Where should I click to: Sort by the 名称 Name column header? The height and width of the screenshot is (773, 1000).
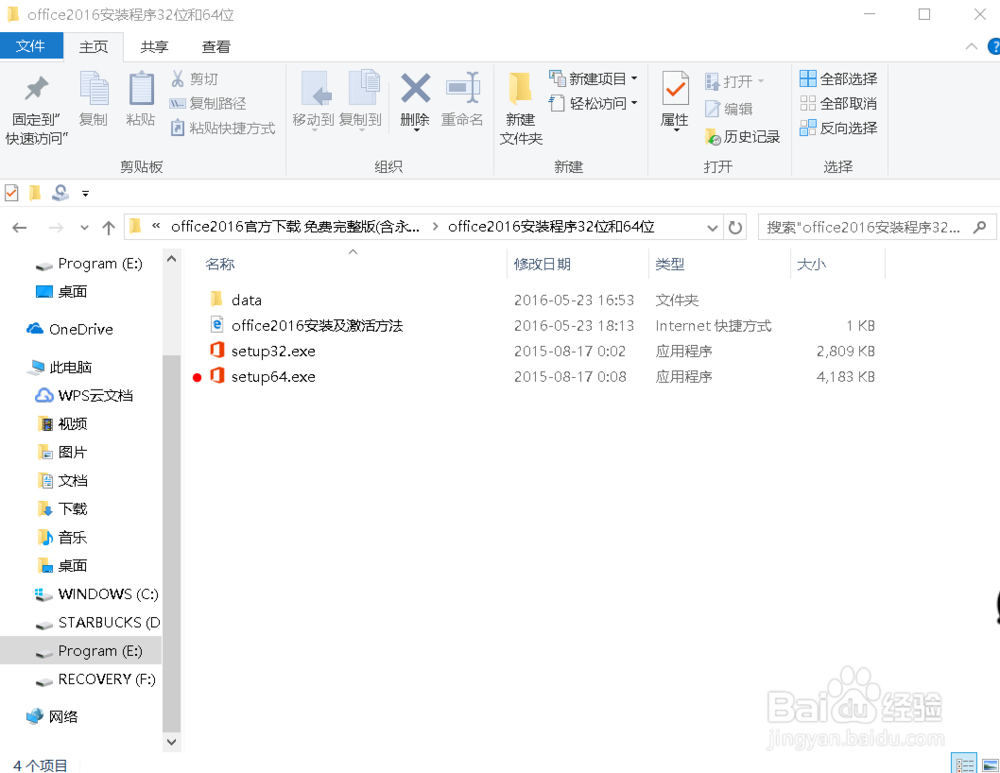220,264
